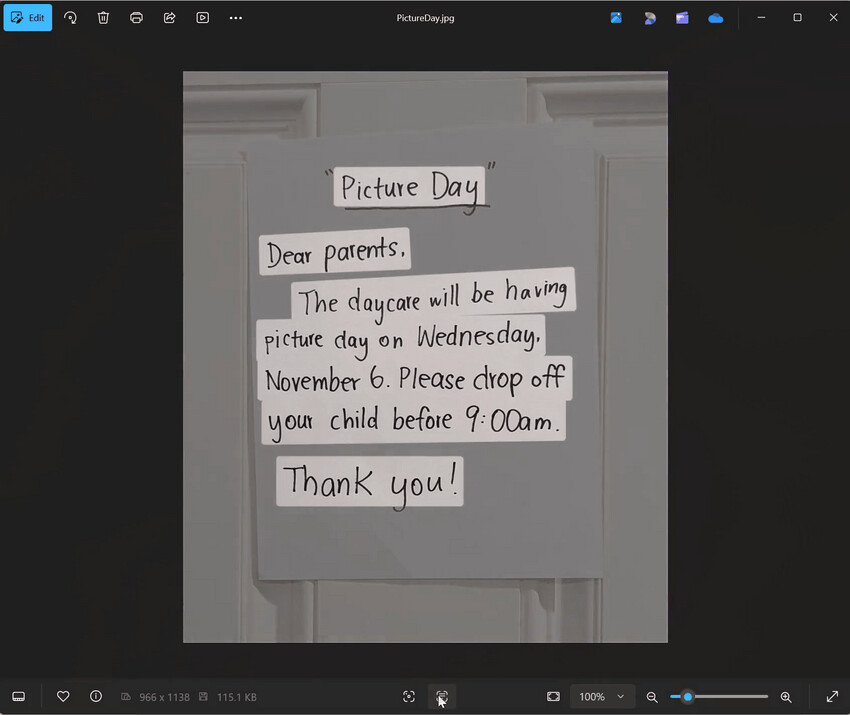Screen dimensions: 850x715
Task: Toggle the filmstrip view icon
Action: (18, 697)
